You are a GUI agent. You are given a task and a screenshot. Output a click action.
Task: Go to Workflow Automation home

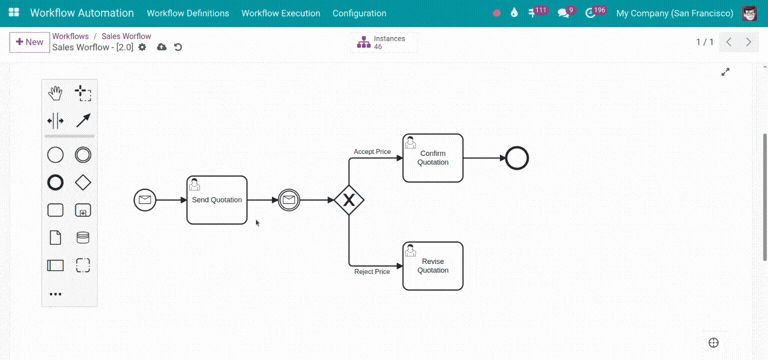coord(82,13)
